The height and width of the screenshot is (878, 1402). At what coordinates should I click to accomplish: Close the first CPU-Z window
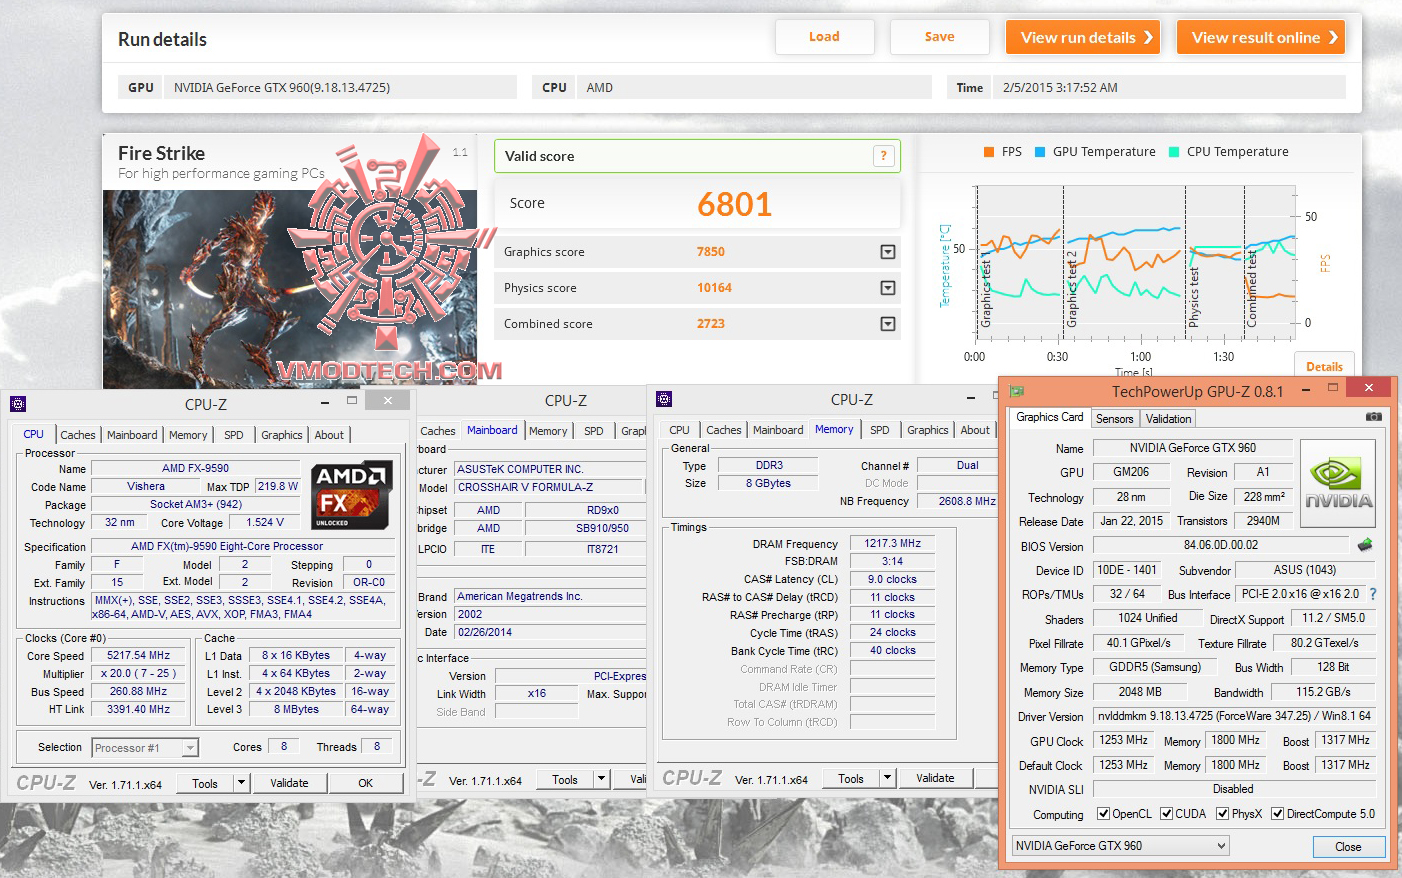(x=387, y=401)
